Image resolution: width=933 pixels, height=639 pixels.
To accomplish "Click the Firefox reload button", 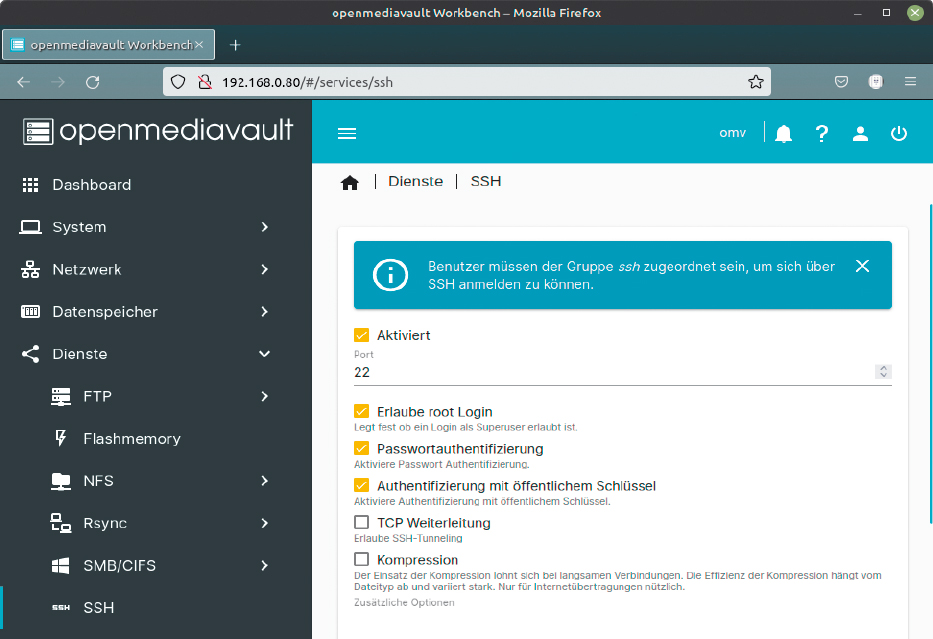I will (92, 82).
